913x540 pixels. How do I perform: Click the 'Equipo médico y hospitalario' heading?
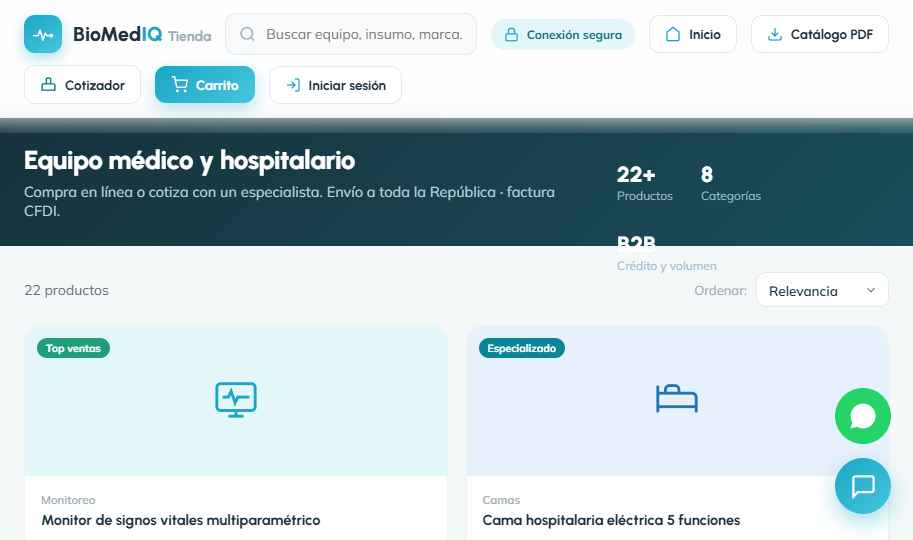(189, 161)
